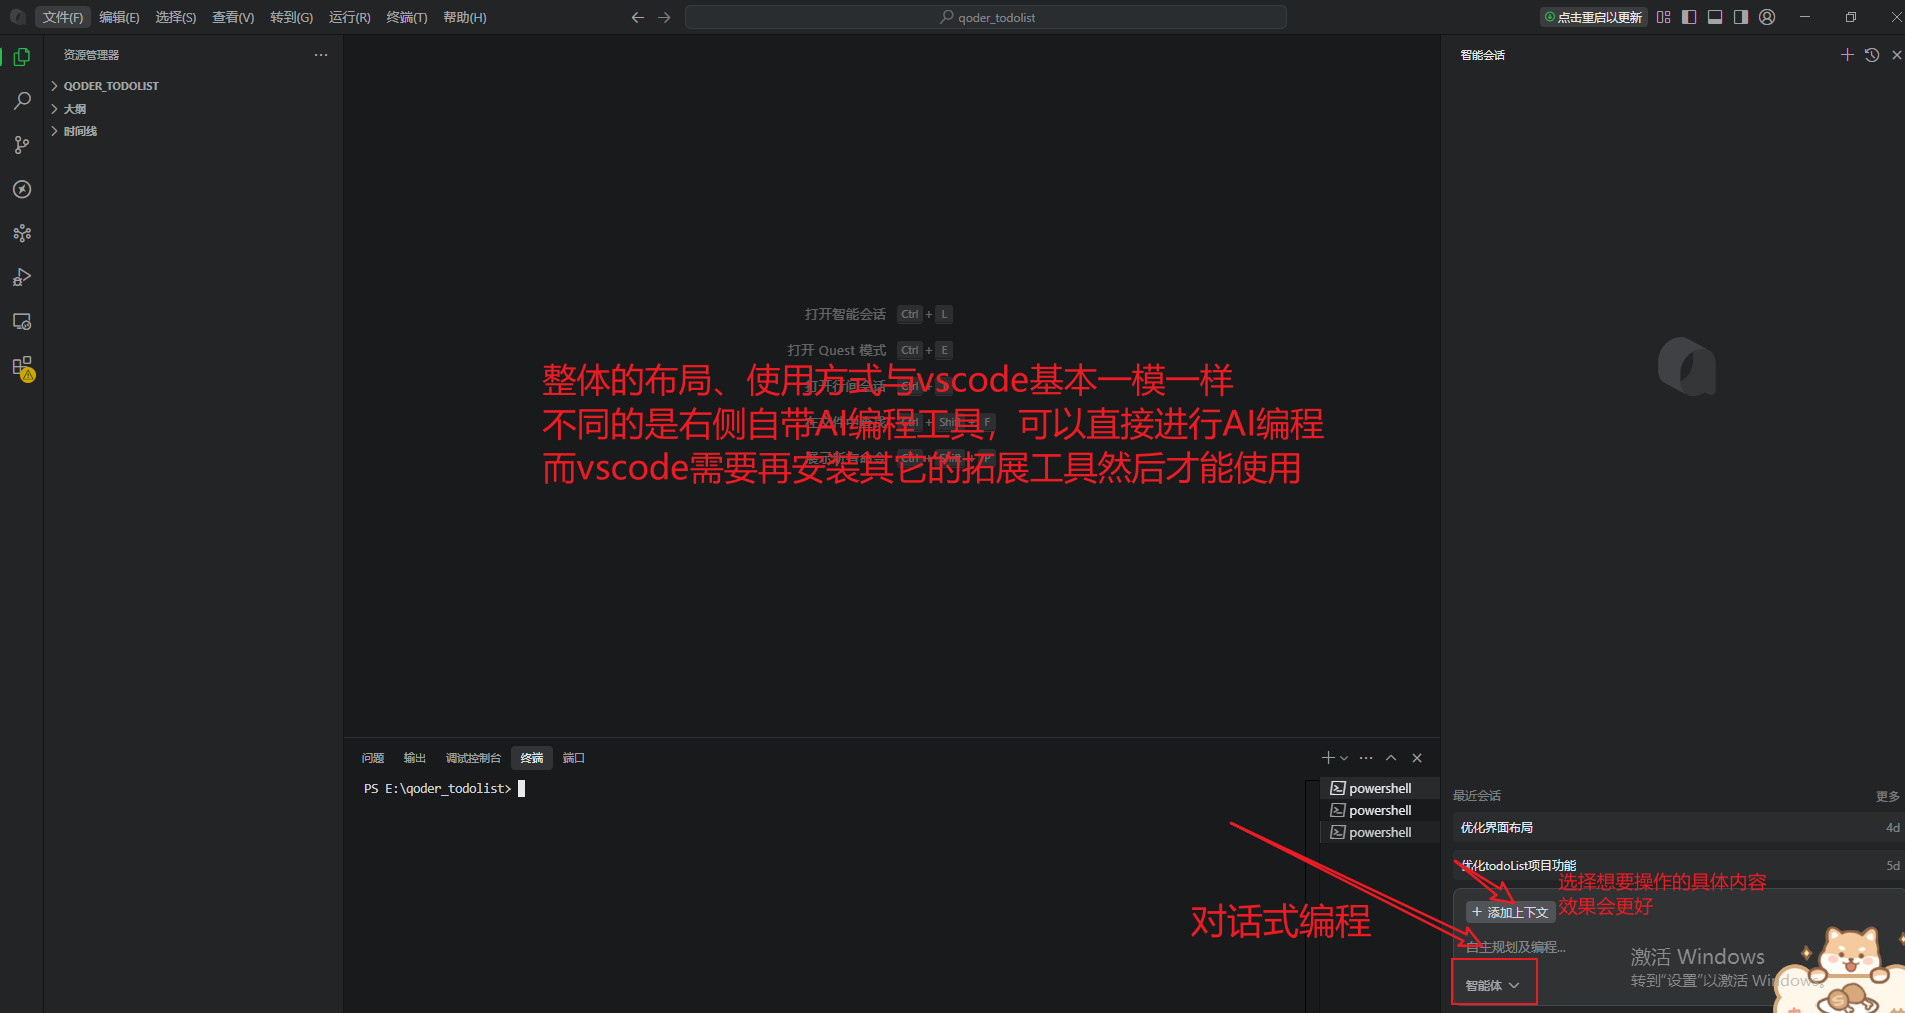Click the terminal prompt PS E:\qoder_todolist>
This screenshot has height=1013, width=1905.
tap(438, 789)
